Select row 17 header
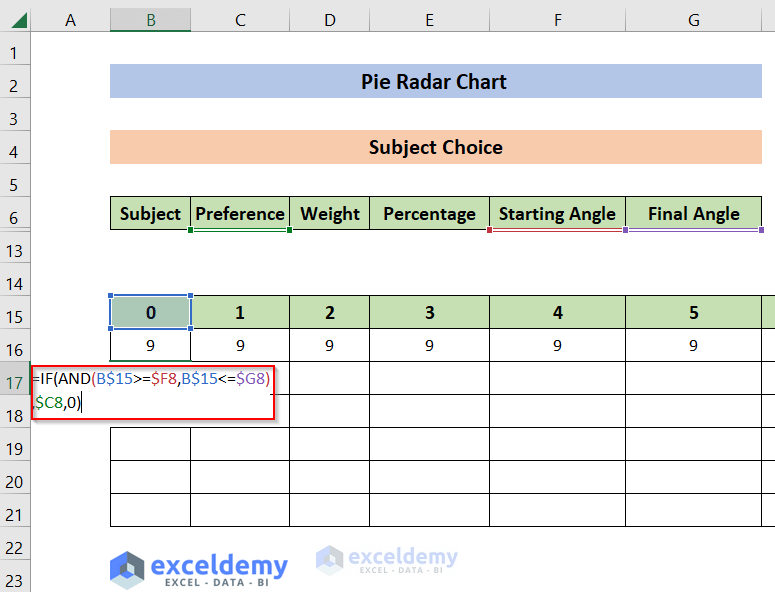This screenshot has height=592, width=775. [15, 383]
